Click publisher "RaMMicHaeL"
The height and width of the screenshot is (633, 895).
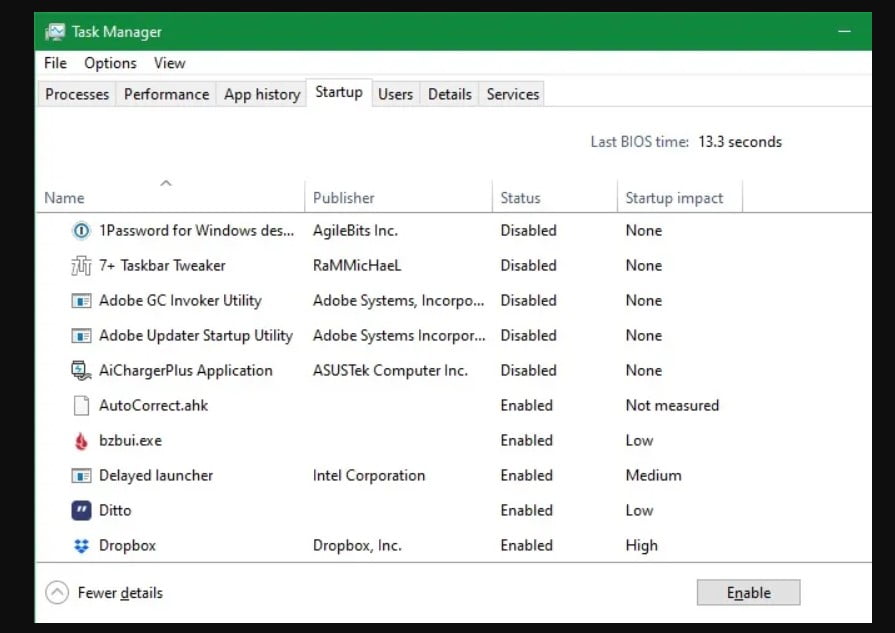[x=357, y=265]
